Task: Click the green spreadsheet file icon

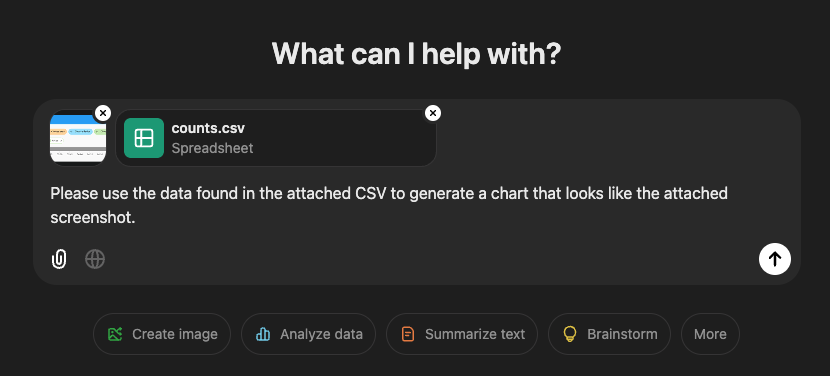Action: tap(144, 138)
